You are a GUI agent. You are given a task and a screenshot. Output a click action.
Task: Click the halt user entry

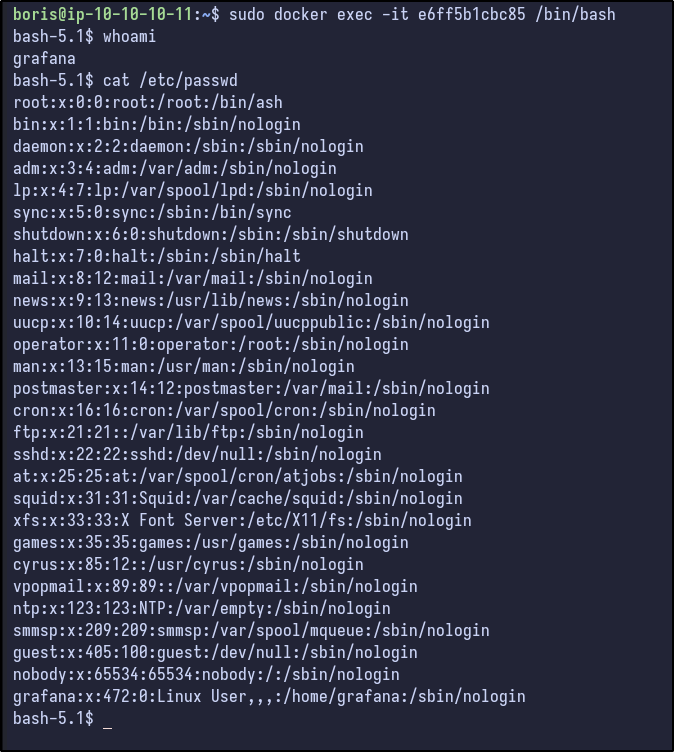tap(157, 256)
